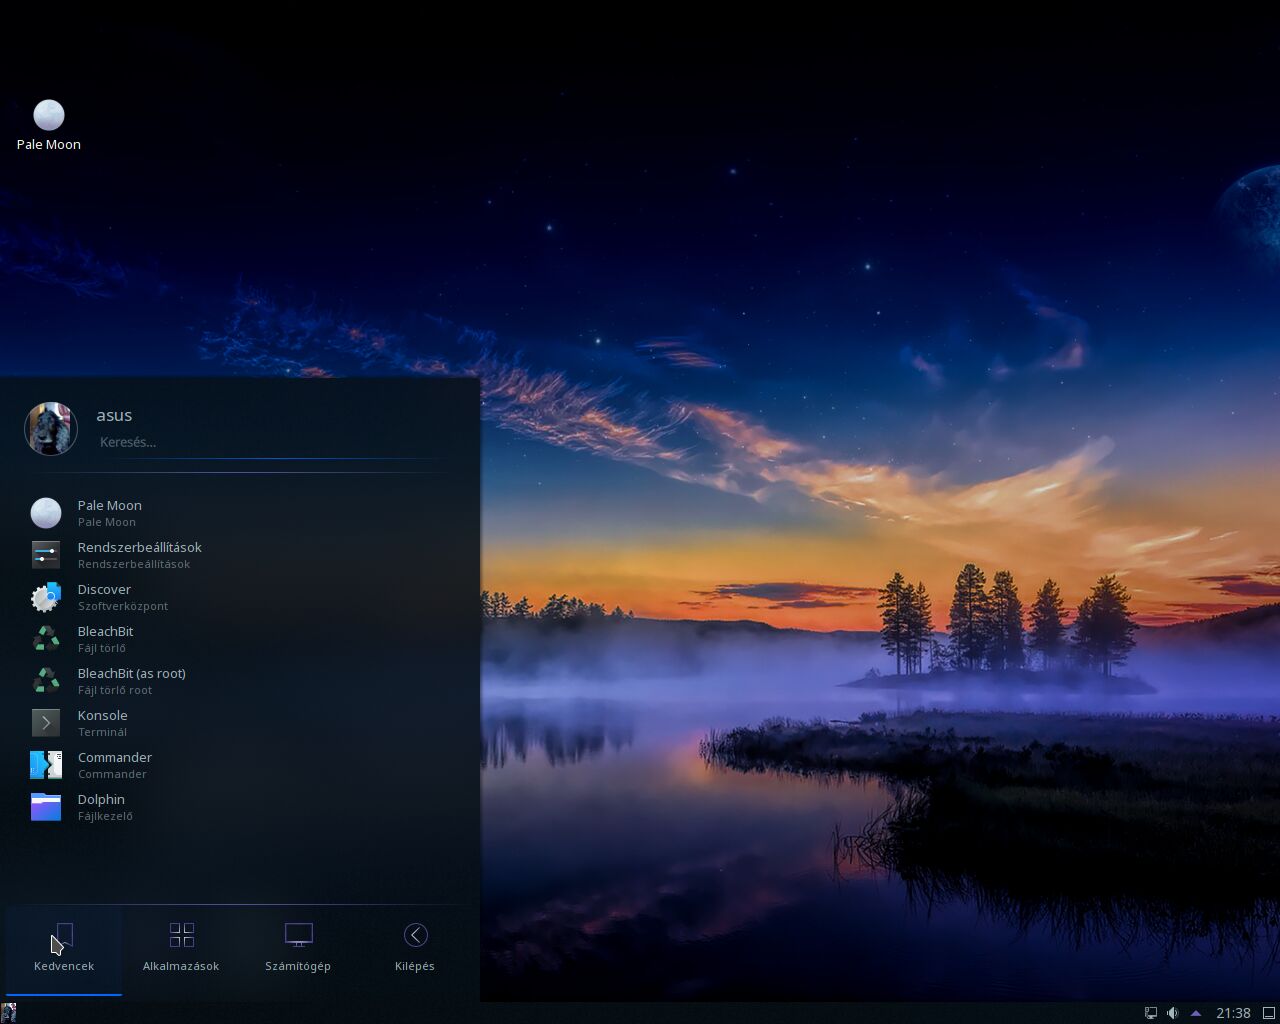Switch to the Számítógép tab
The width and height of the screenshot is (1280, 1024).
pyautogui.click(x=298, y=950)
